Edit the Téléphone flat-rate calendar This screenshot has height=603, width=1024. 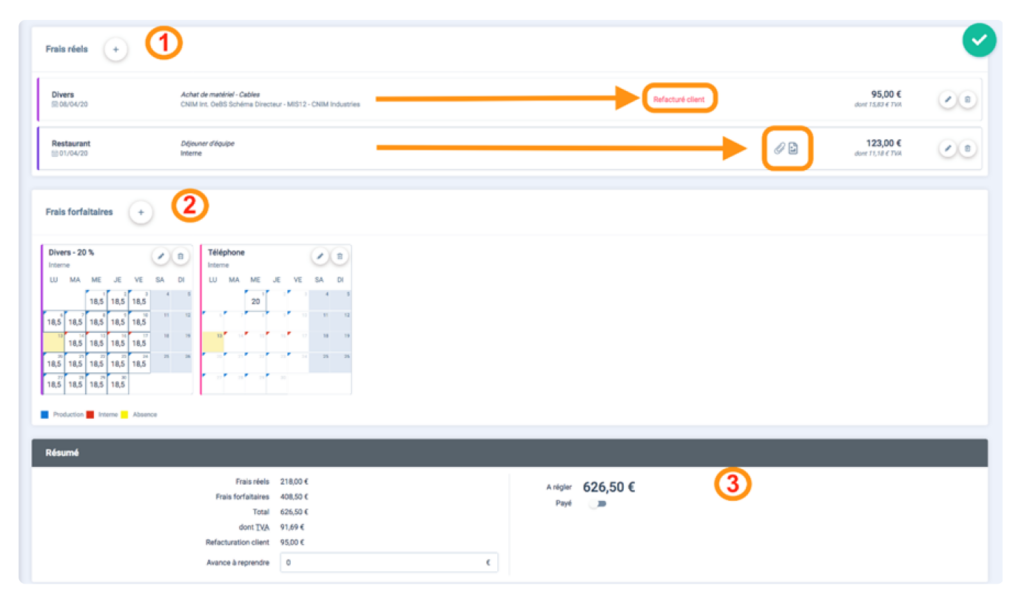coord(320,257)
